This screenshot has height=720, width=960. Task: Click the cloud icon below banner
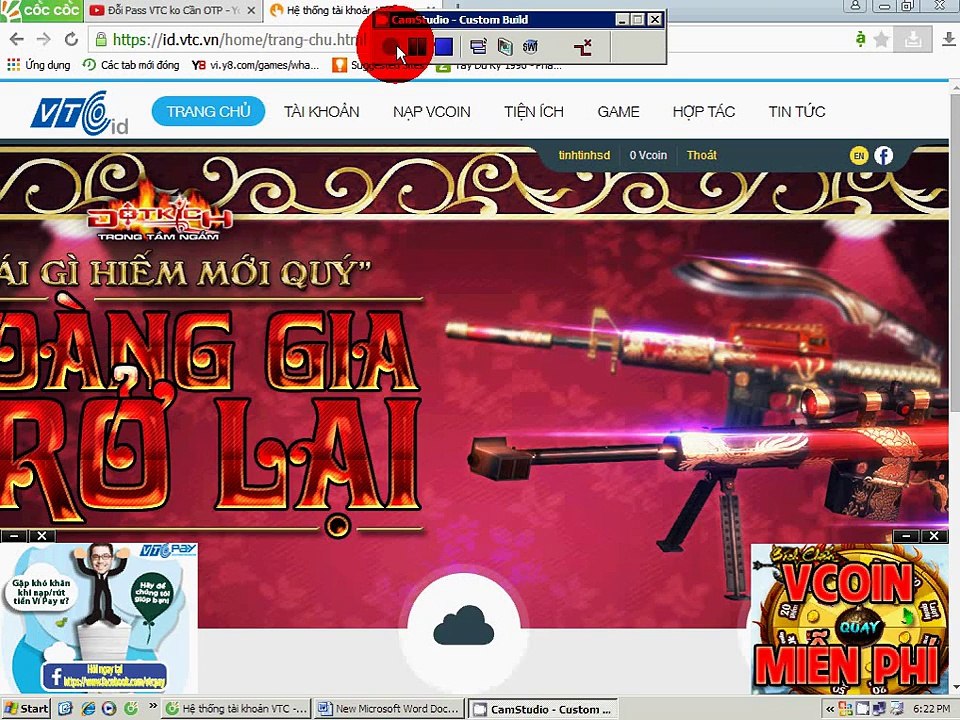click(x=463, y=625)
